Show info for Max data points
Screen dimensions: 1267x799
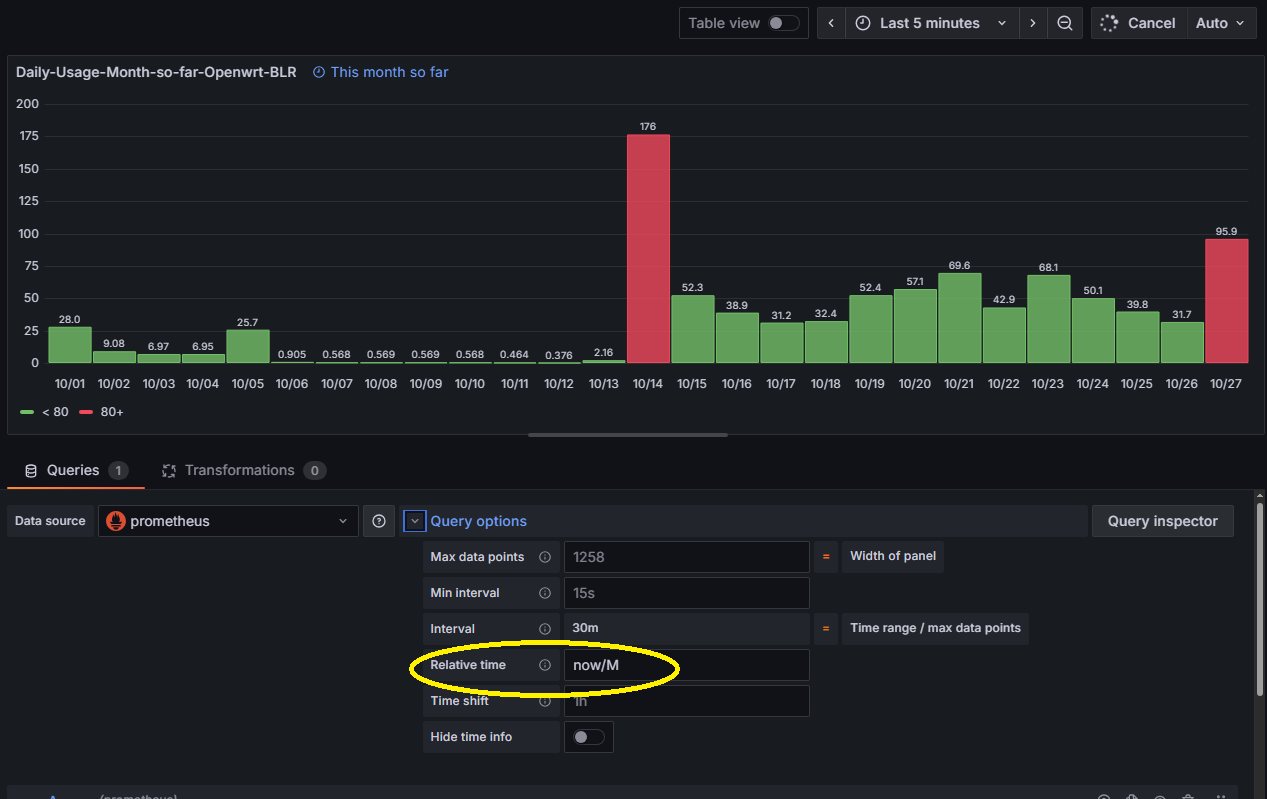click(545, 557)
